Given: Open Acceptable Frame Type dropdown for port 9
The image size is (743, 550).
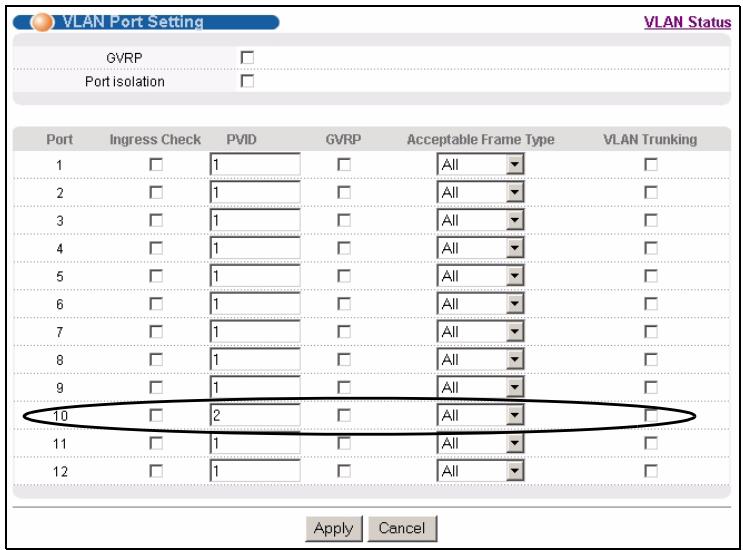Looking at the screenshot, I should point(480,388).
